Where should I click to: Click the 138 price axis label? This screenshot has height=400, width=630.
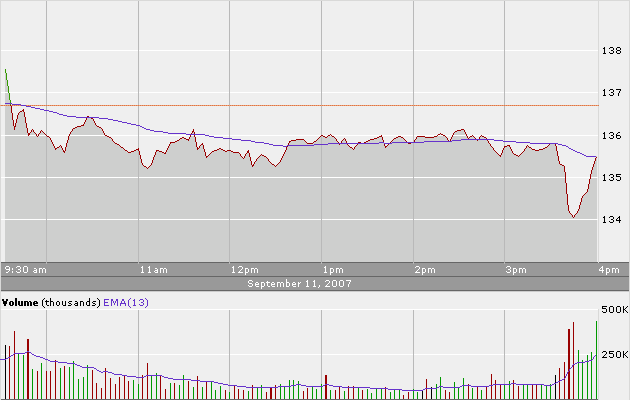pos(612,51)
